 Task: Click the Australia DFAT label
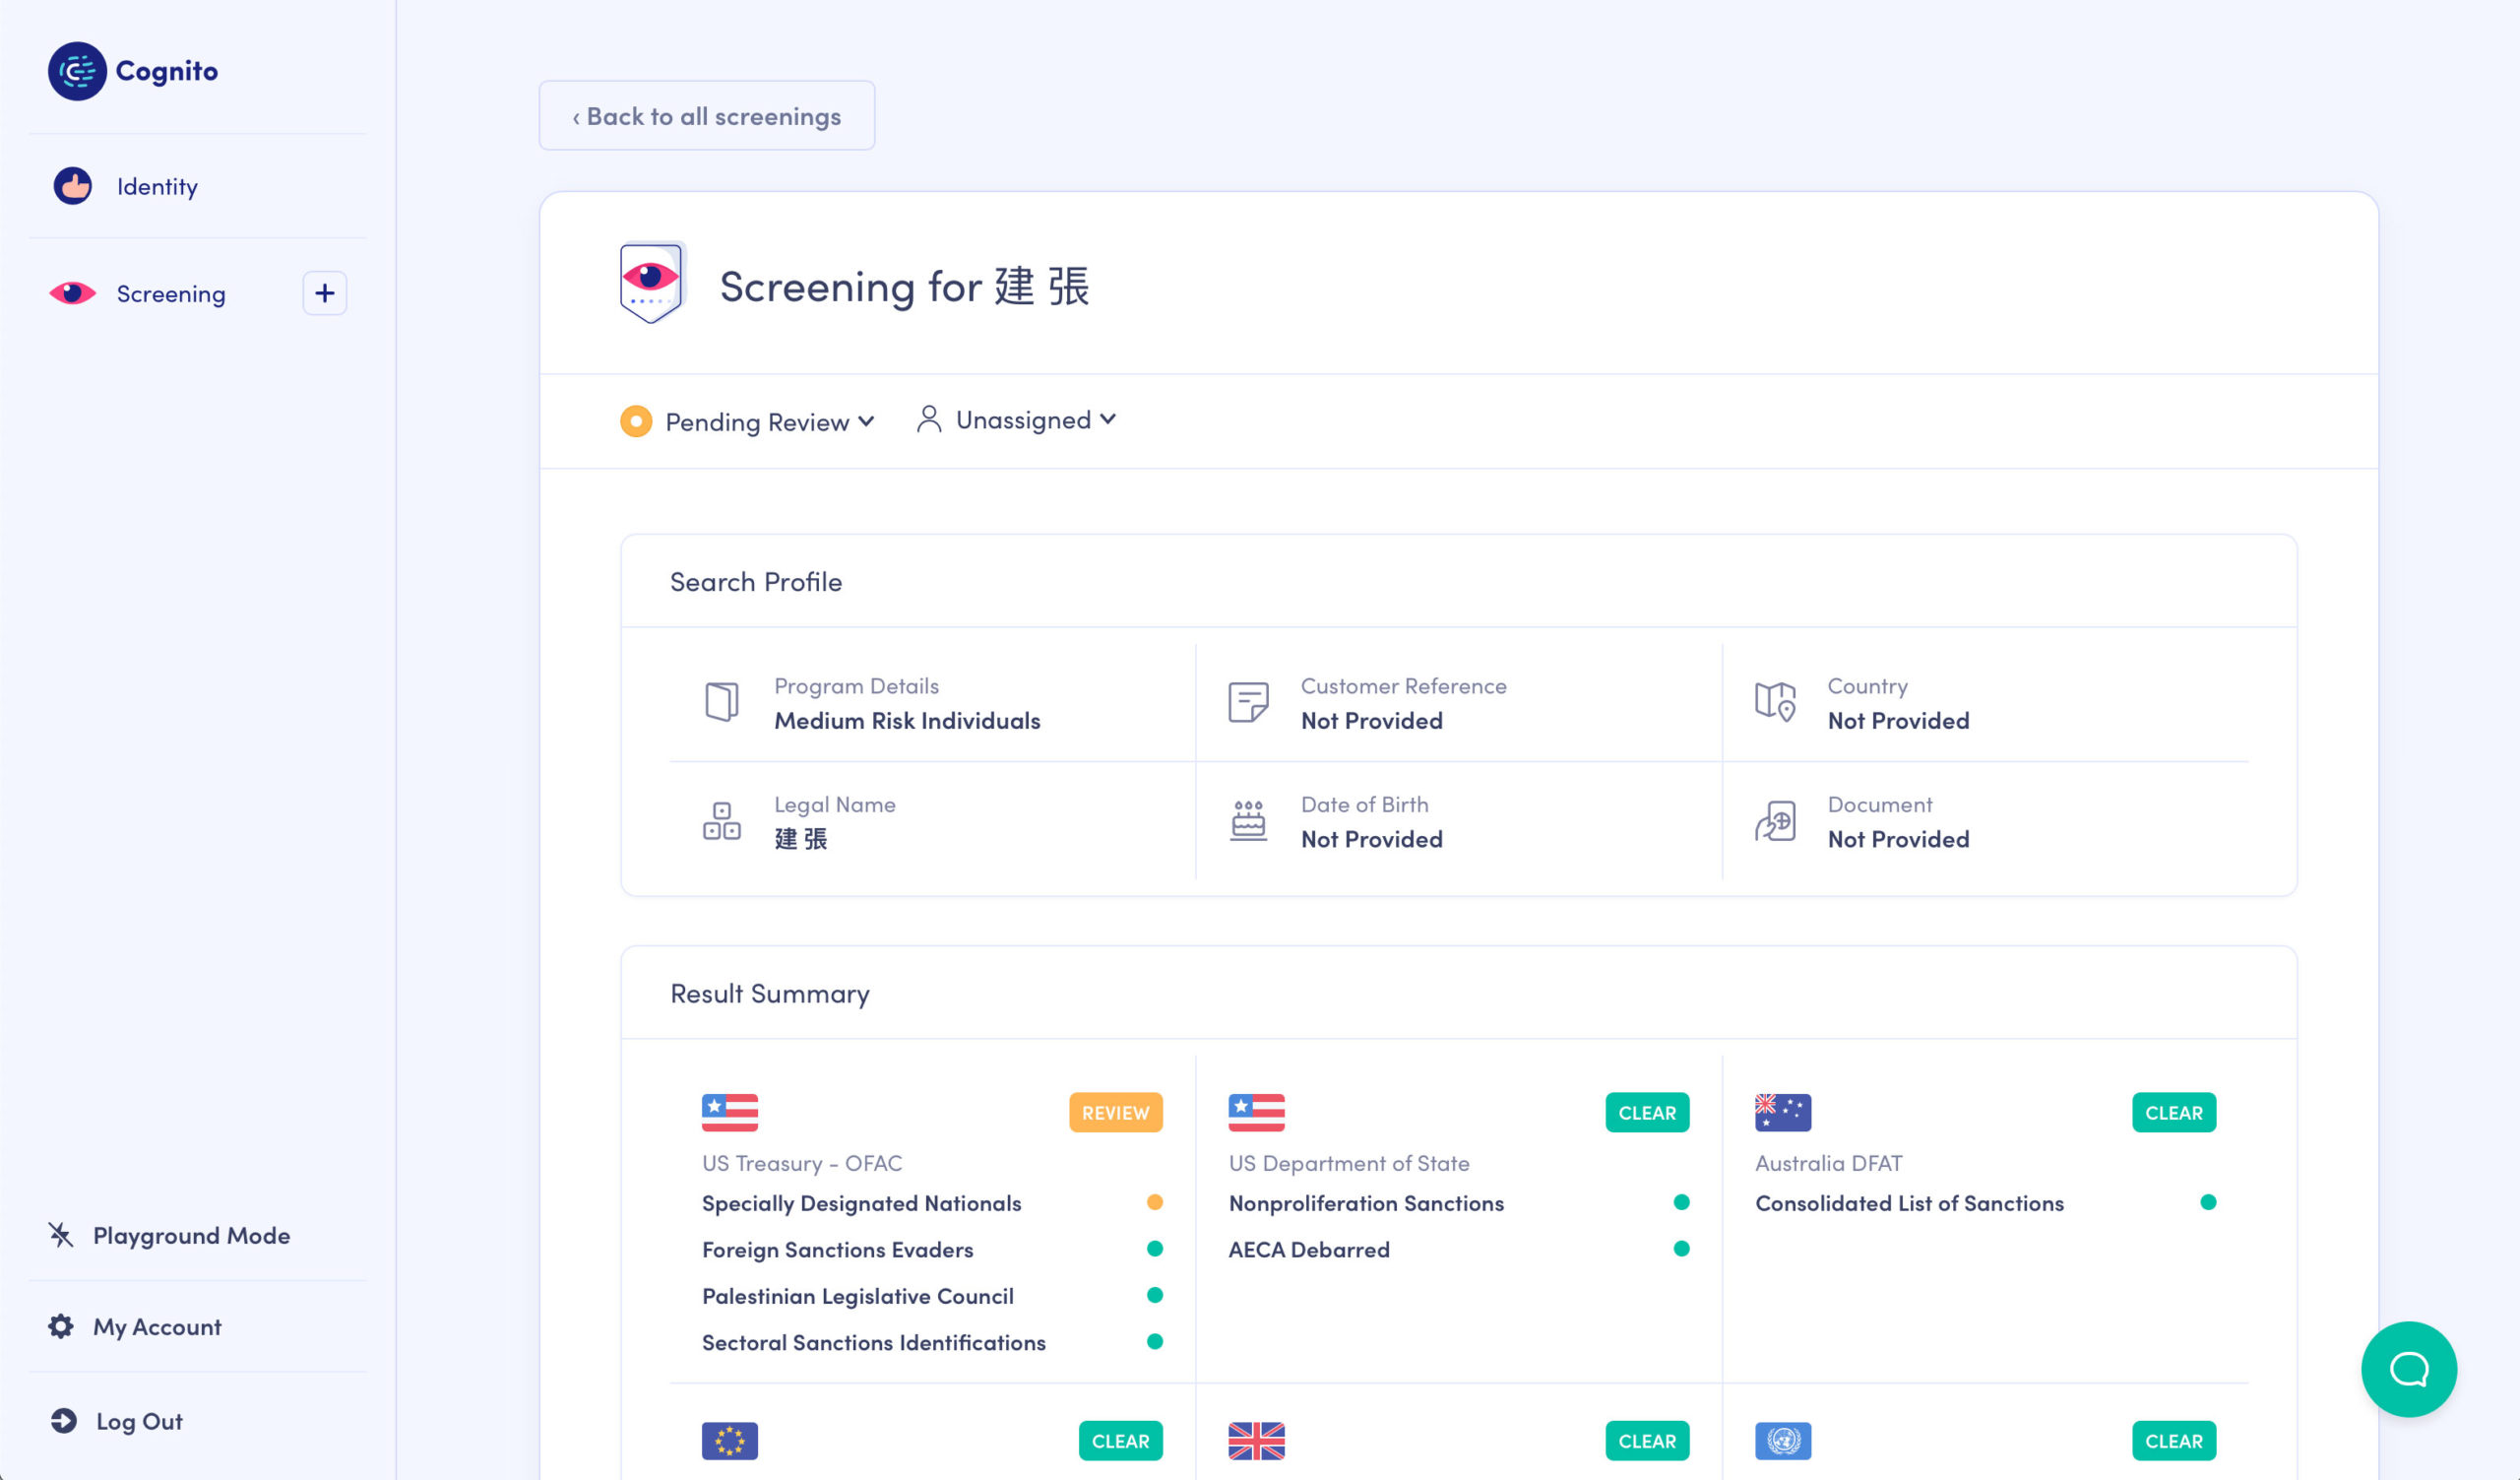click(1829, 1163)
